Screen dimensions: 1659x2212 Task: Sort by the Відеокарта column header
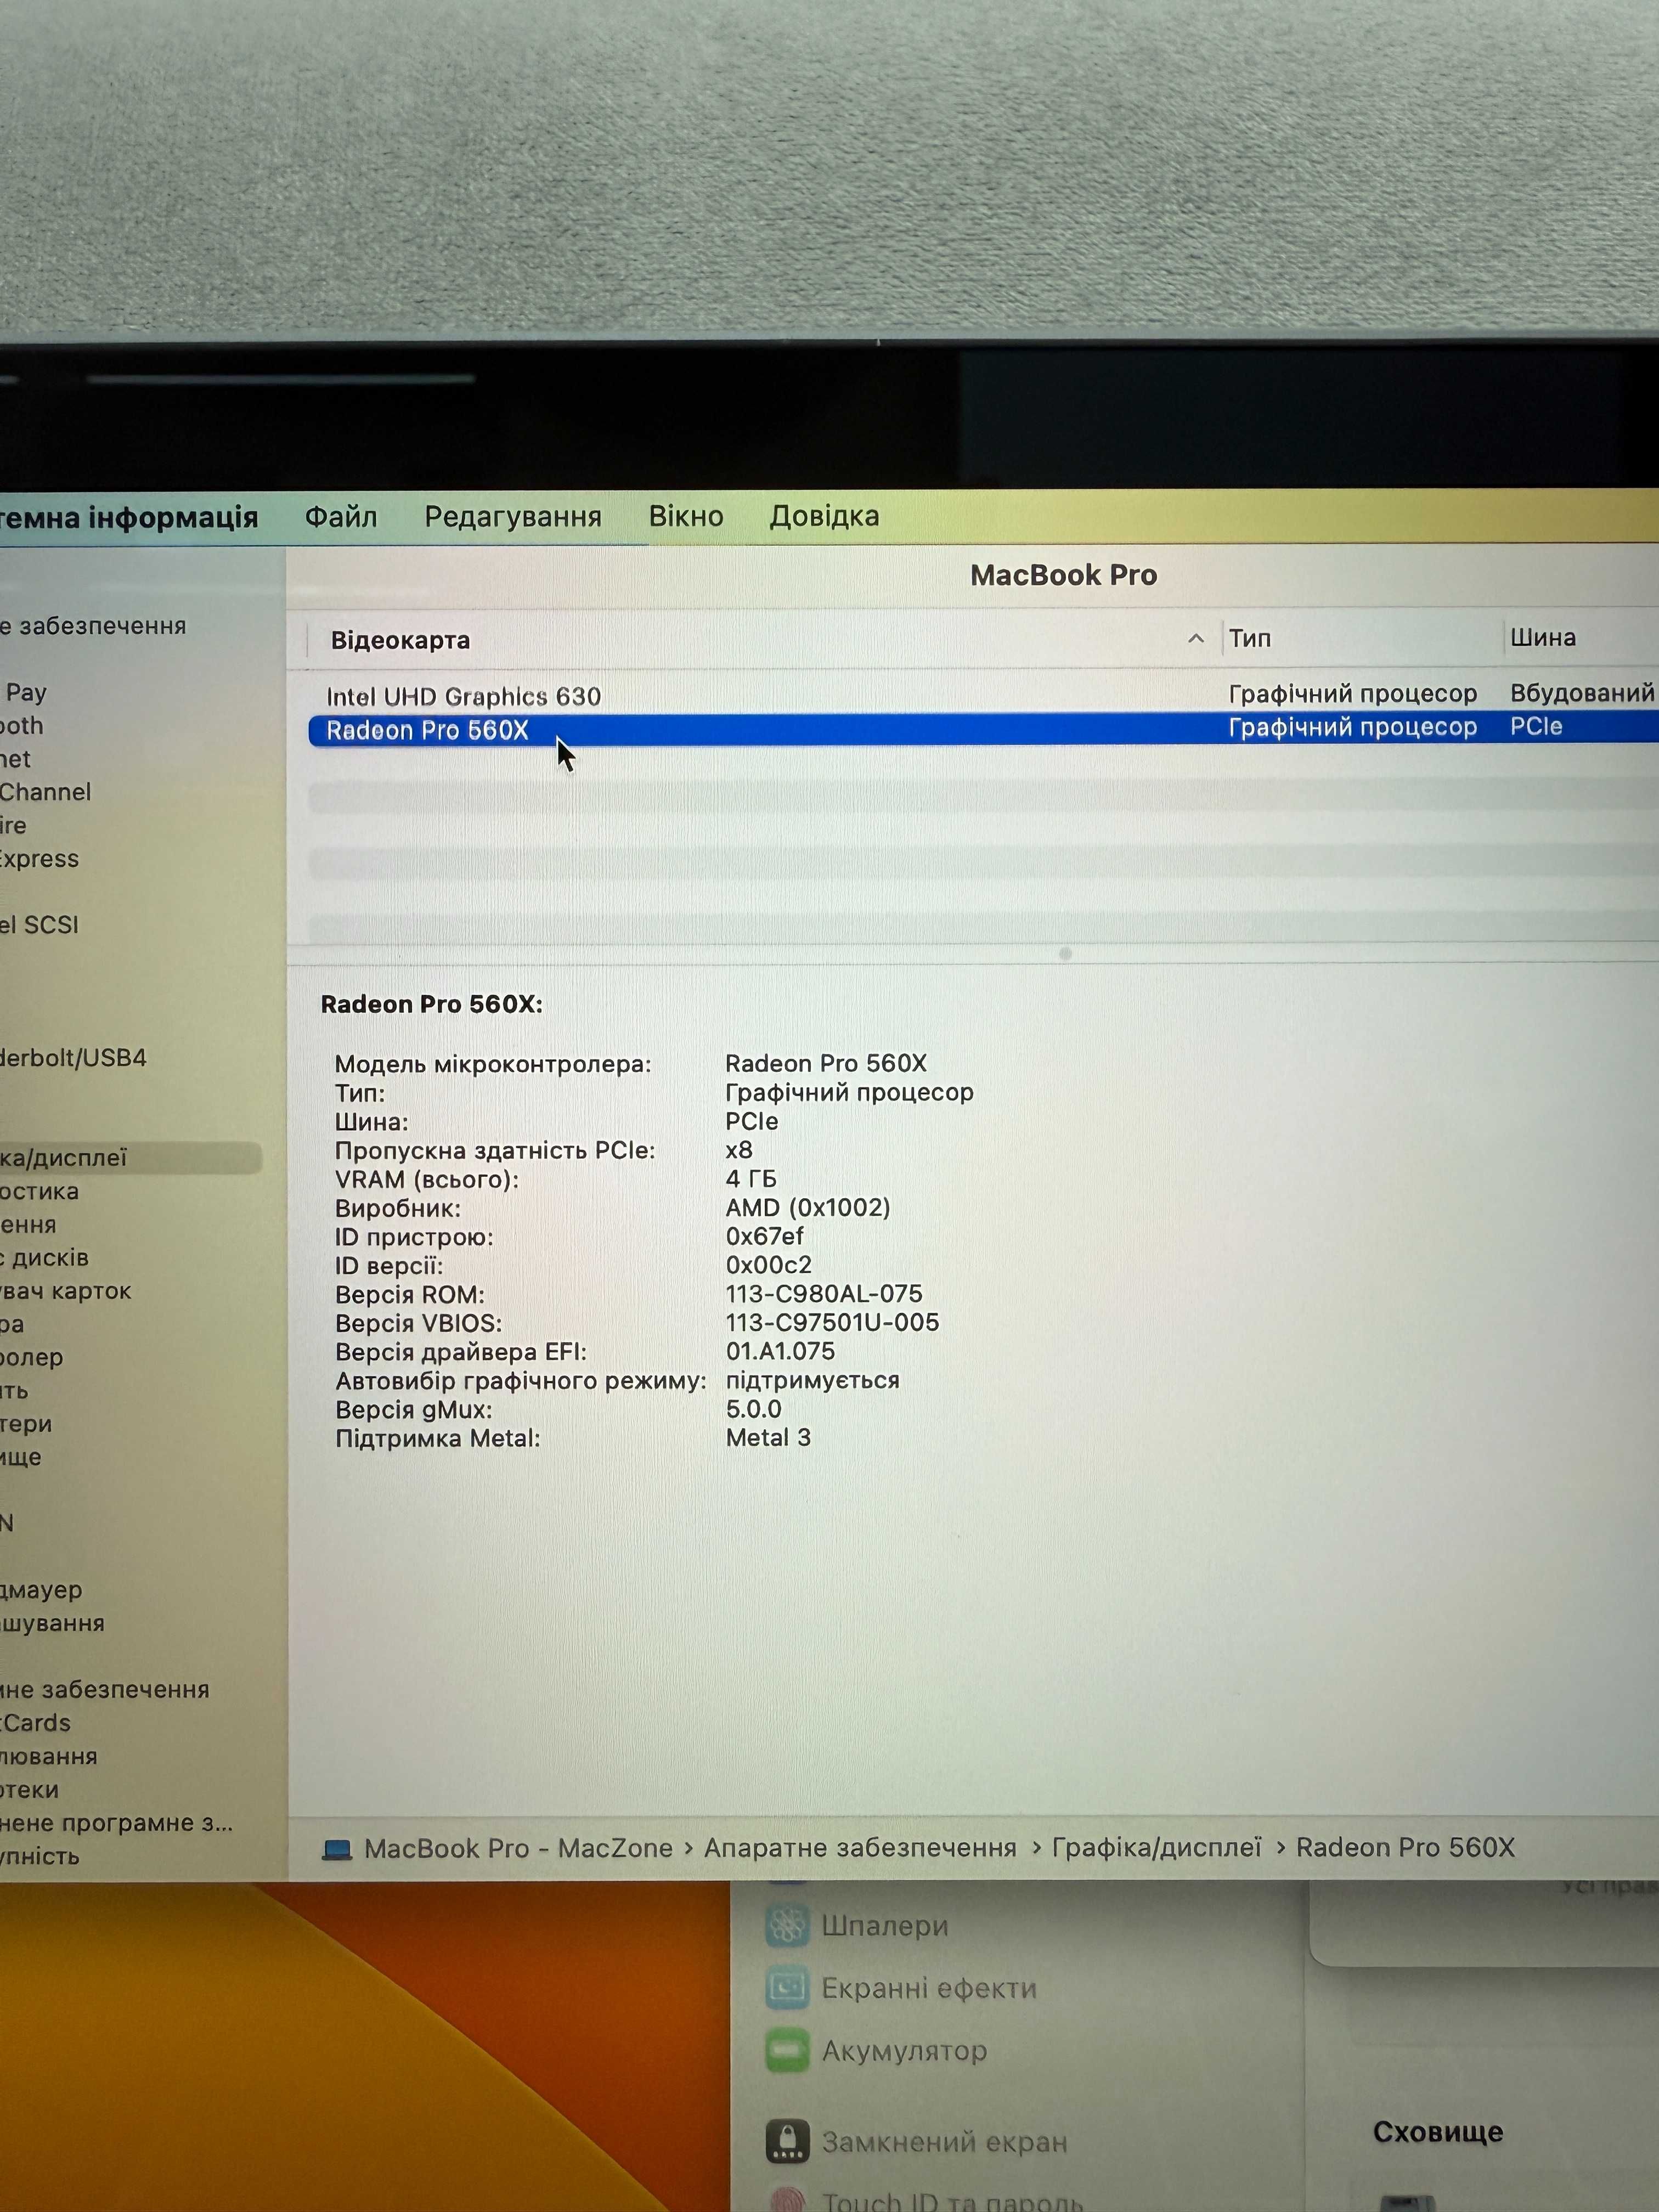pos(400,640)
